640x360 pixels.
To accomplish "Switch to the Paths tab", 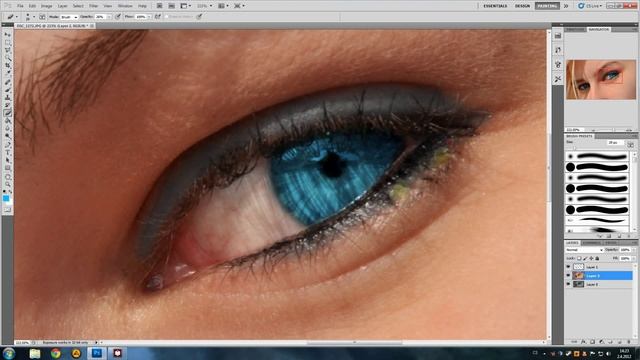I will point(611,243).
